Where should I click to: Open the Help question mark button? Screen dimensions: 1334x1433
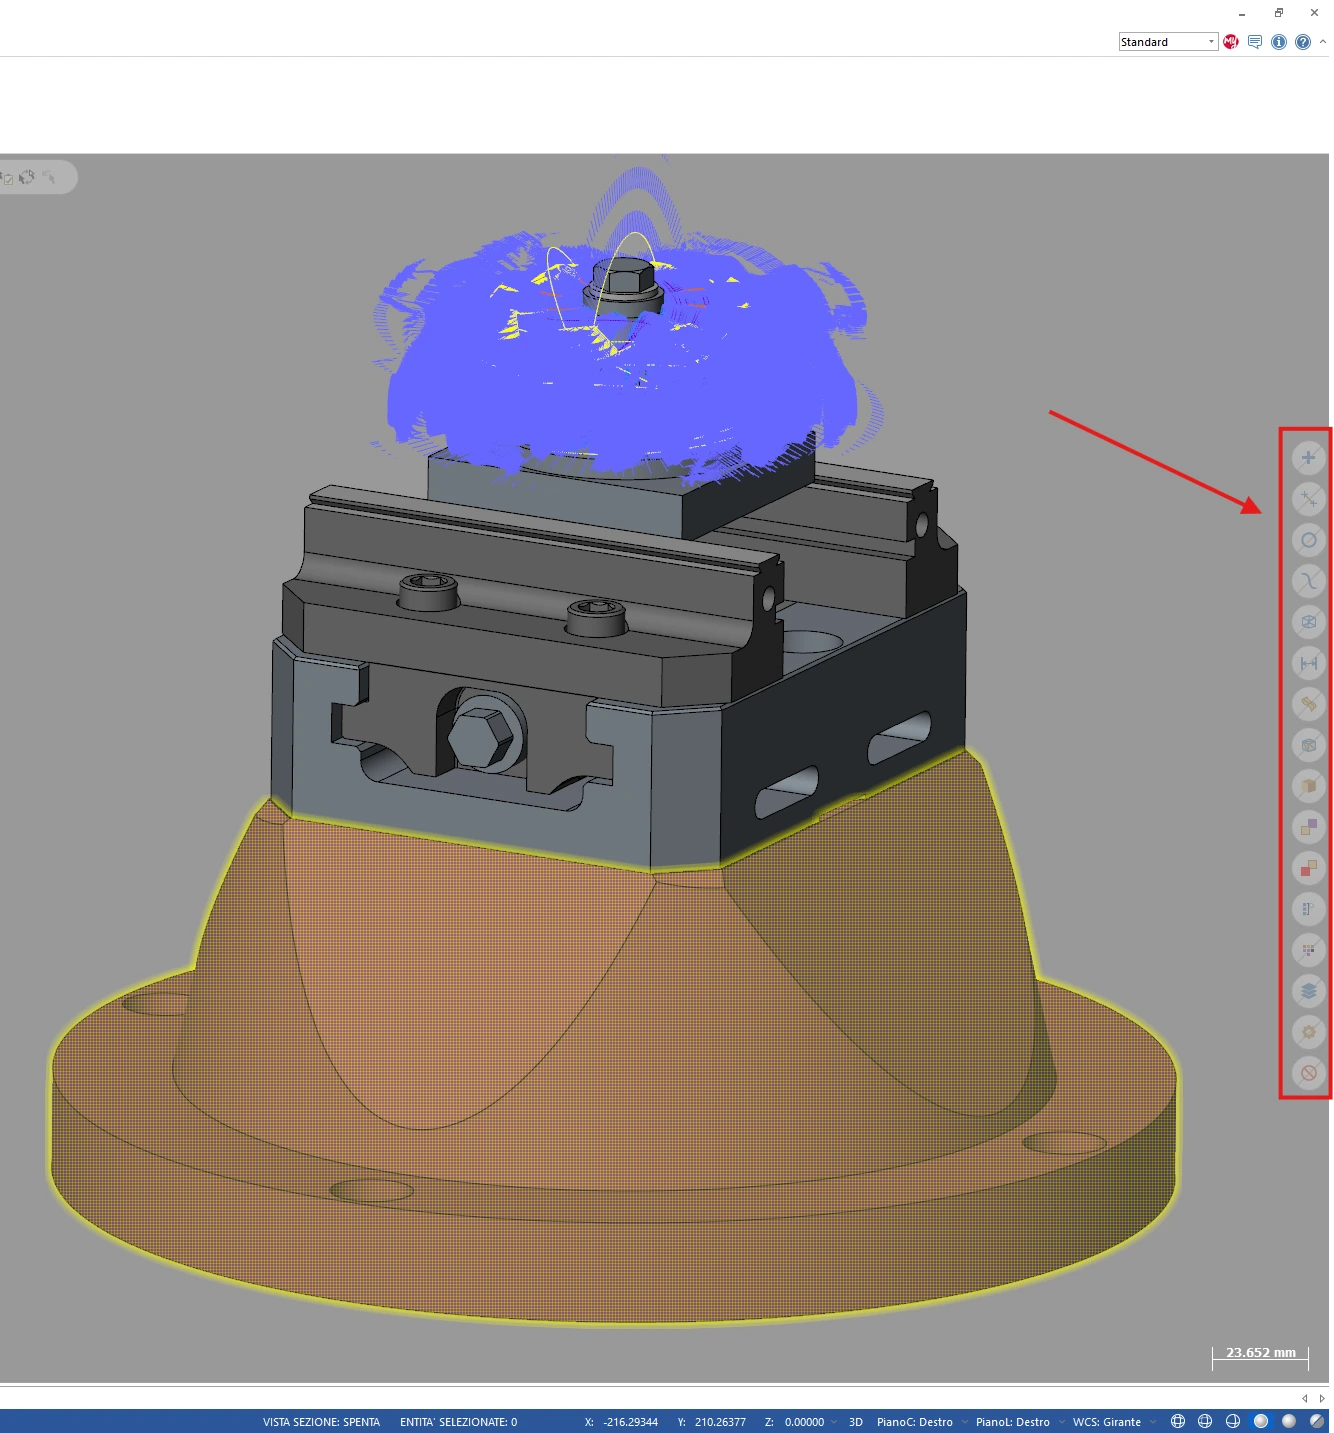tap(1302, 42)
